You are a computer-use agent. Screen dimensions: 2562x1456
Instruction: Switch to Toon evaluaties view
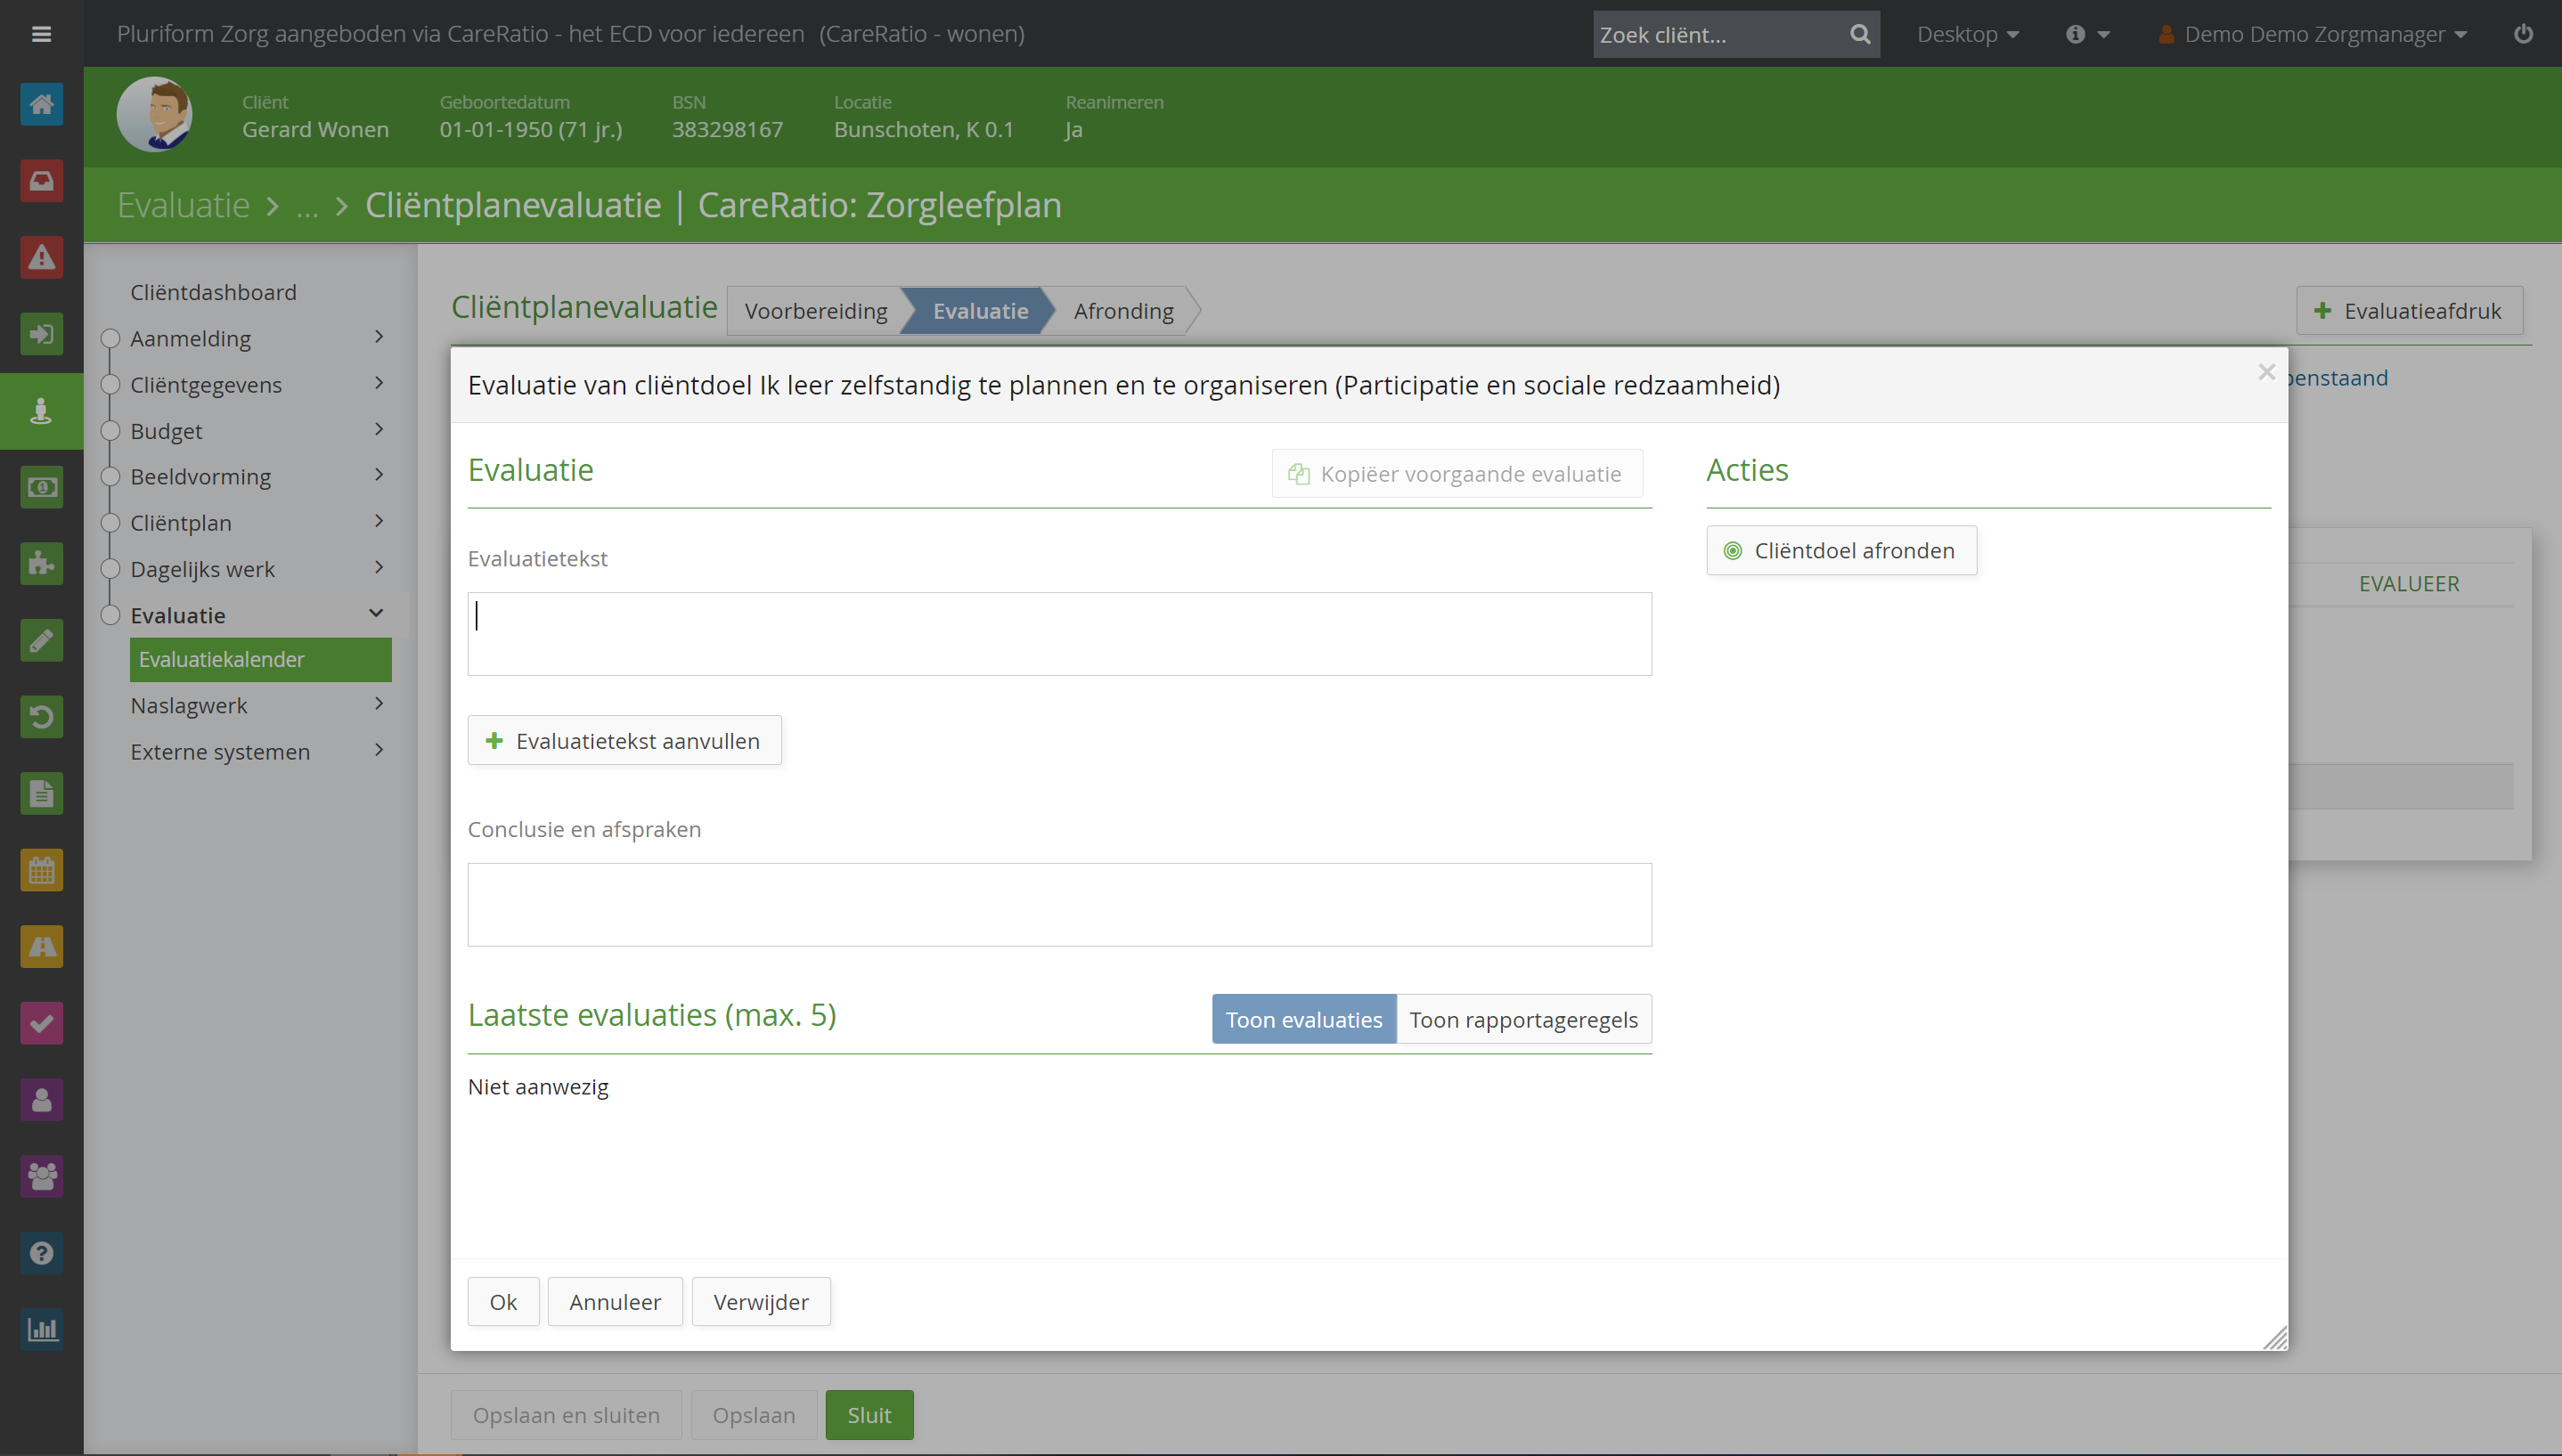(x=1303, y=1019)
